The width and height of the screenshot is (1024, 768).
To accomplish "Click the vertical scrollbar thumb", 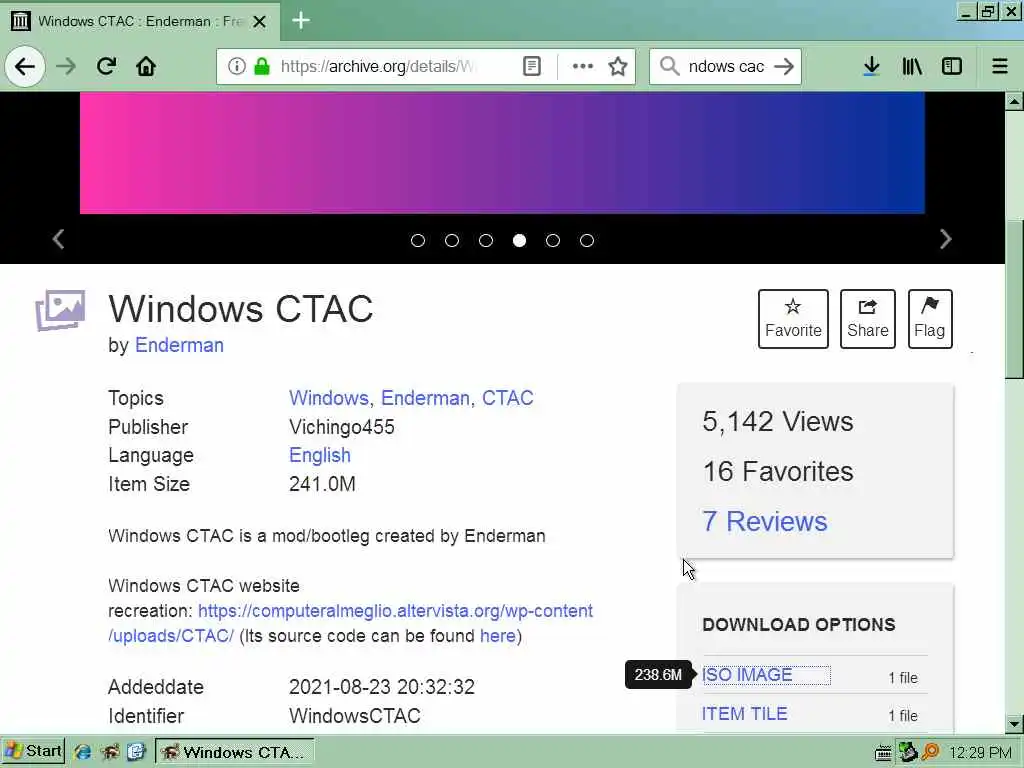I will 1014,298.
